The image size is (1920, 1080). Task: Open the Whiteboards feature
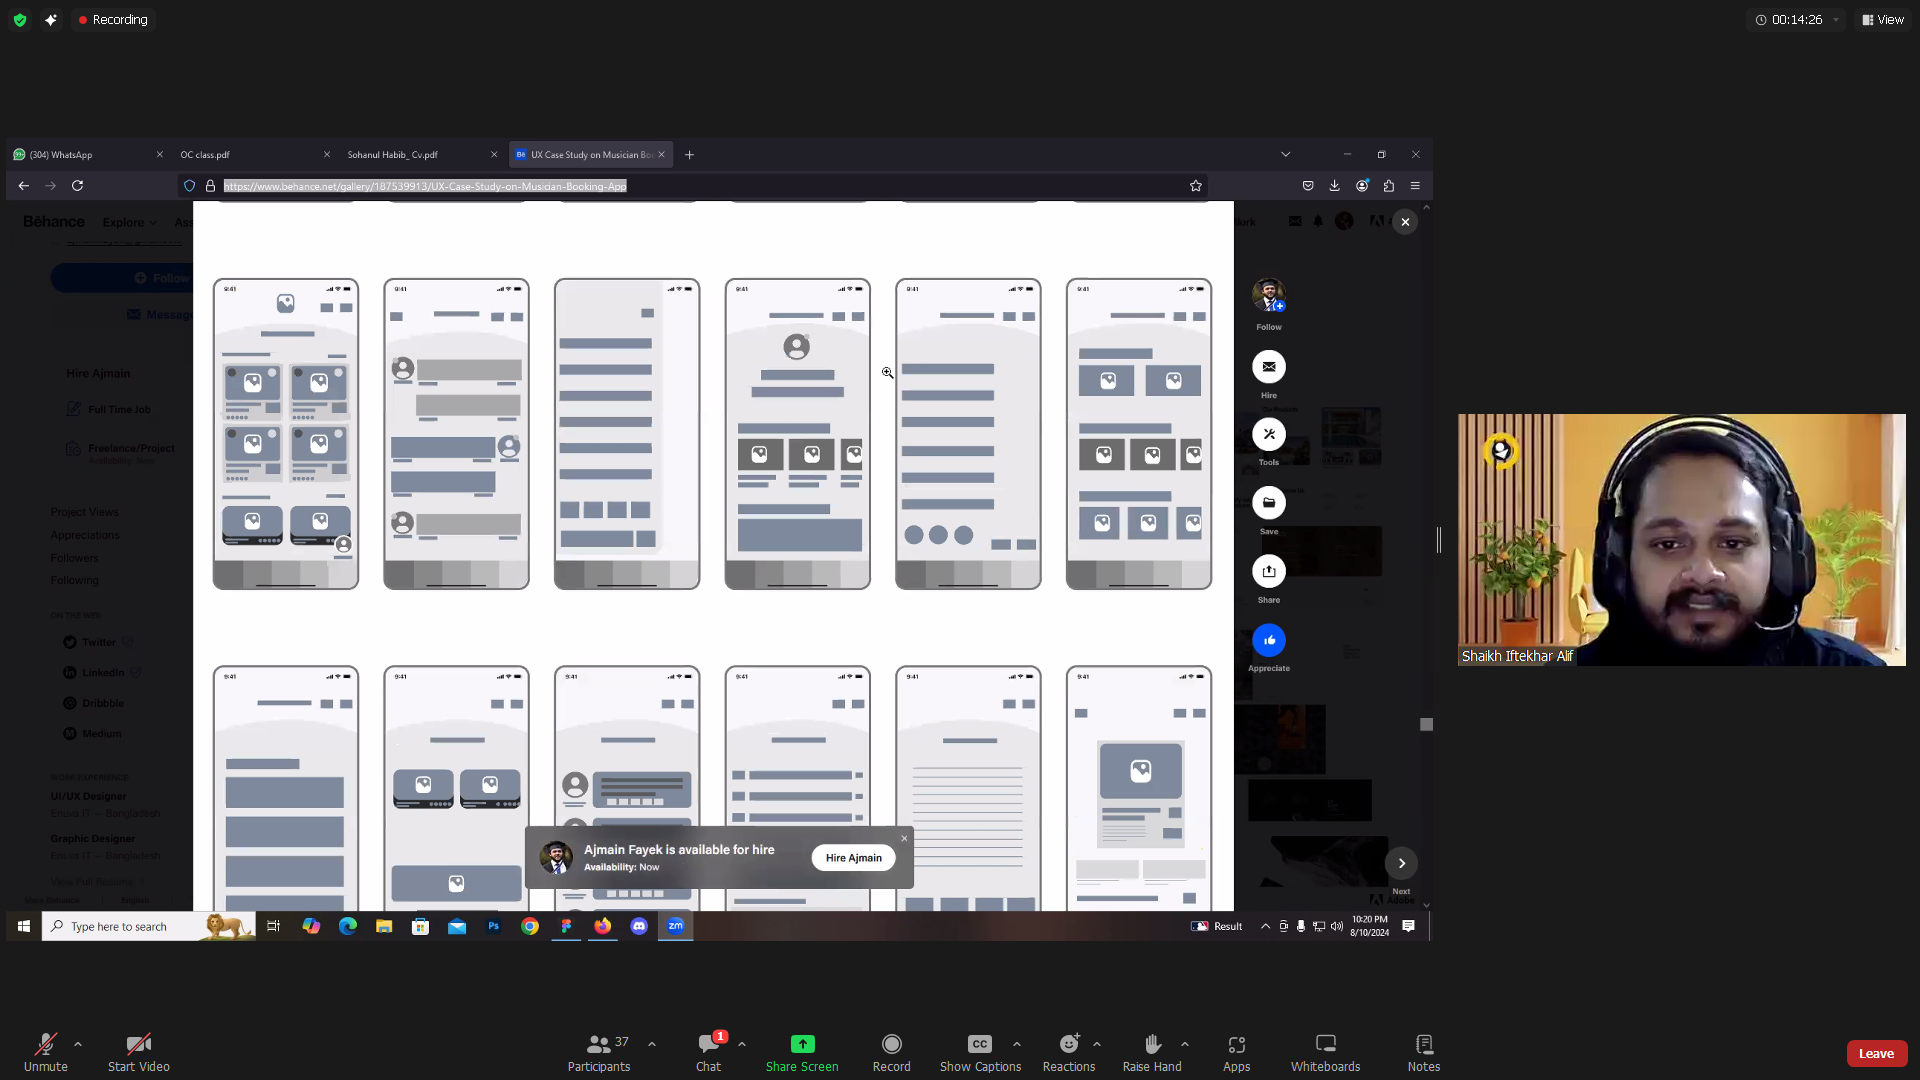[x=1325, y=1044]
